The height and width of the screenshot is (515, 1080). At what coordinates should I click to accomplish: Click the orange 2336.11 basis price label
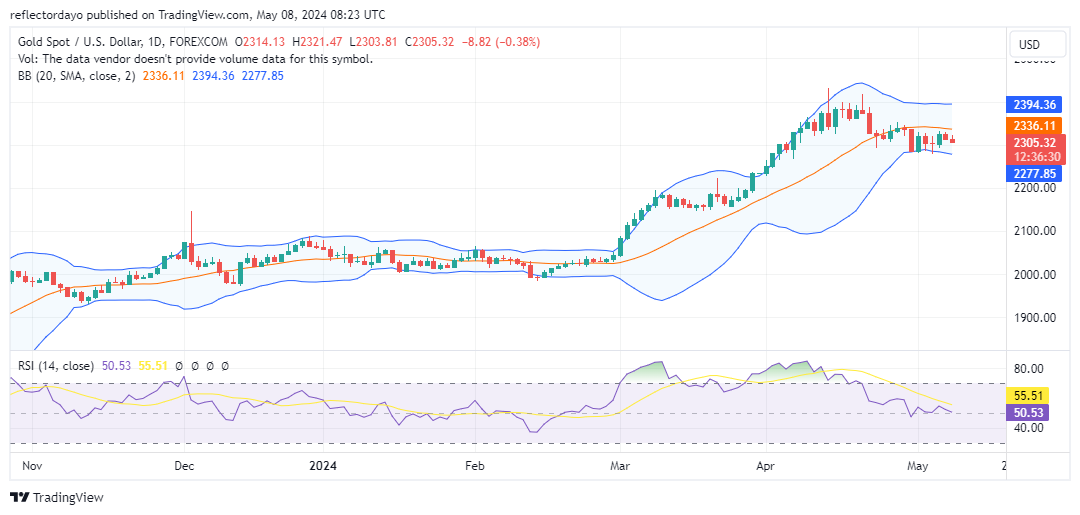coord(1035,125)
